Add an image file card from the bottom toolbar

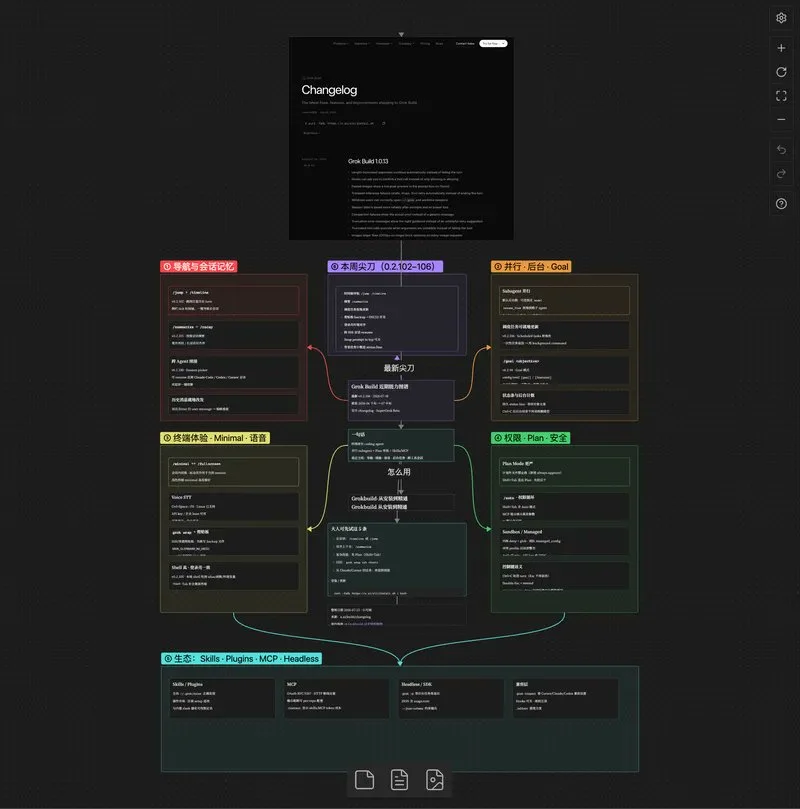[434, 780]
